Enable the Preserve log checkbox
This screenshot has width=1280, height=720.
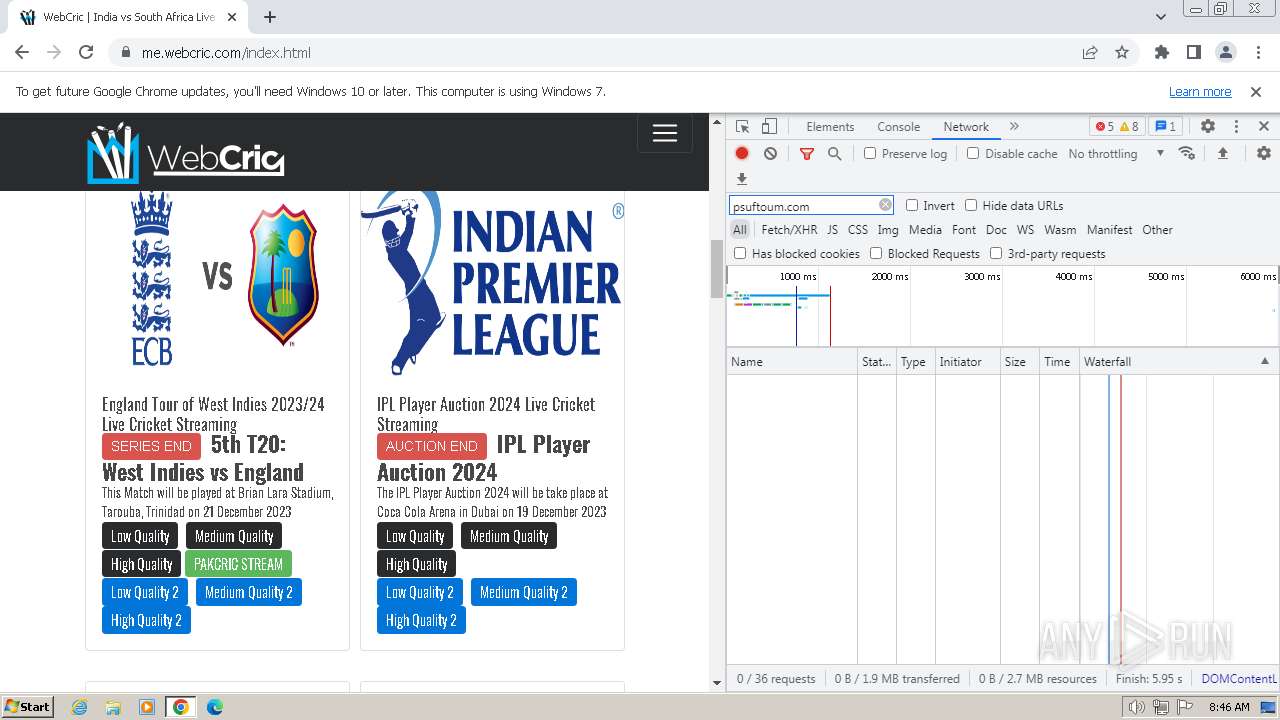870,154
